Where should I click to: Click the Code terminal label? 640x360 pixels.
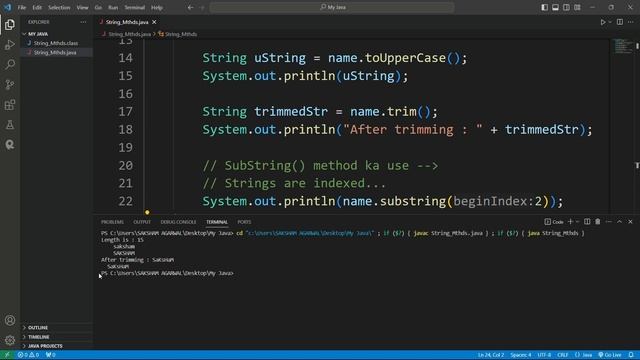click(554, 222)
